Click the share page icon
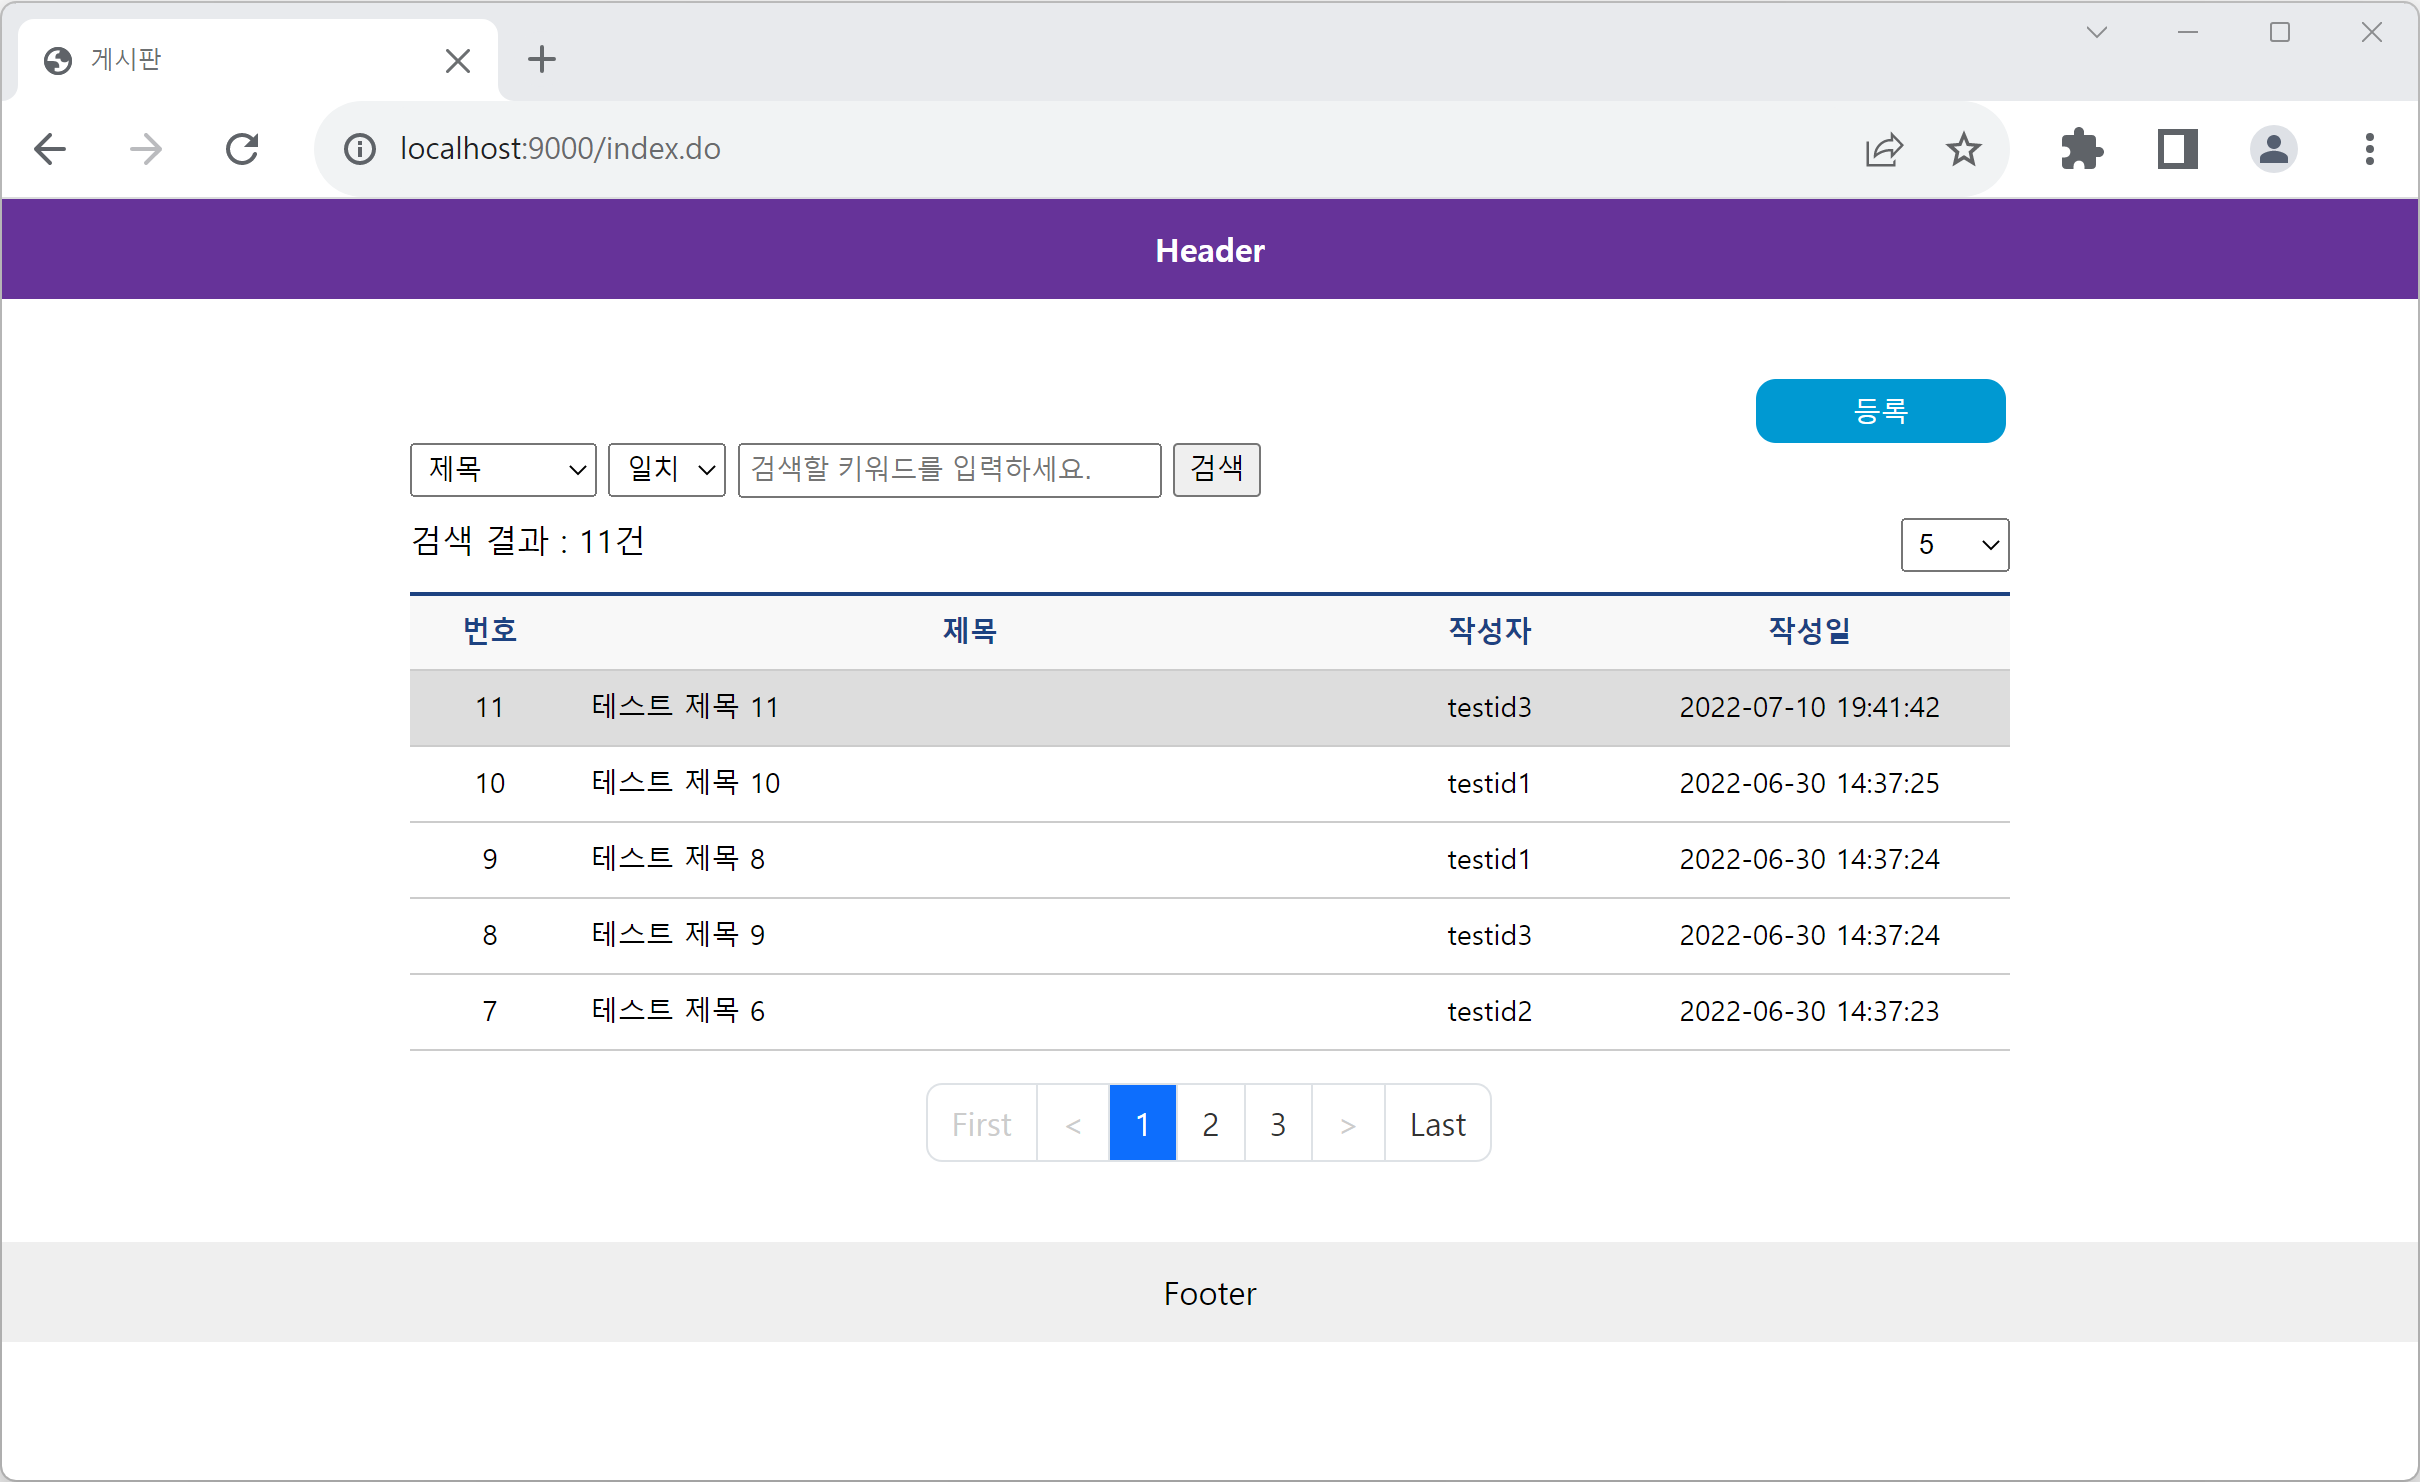2420x1482 pixels. (1883, 149)
